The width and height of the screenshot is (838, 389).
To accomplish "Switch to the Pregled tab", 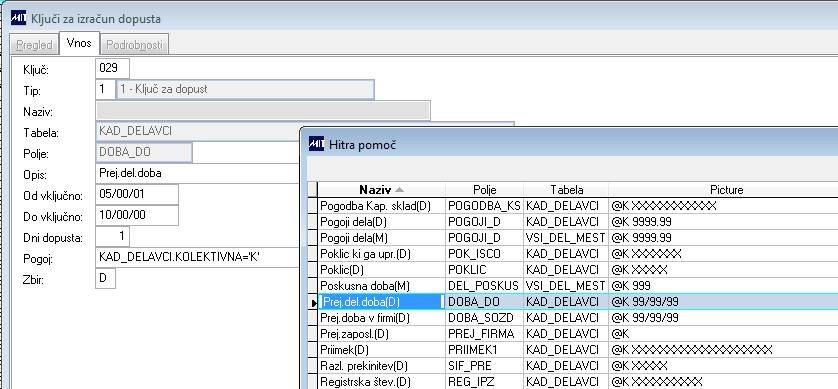I will 34,45.
